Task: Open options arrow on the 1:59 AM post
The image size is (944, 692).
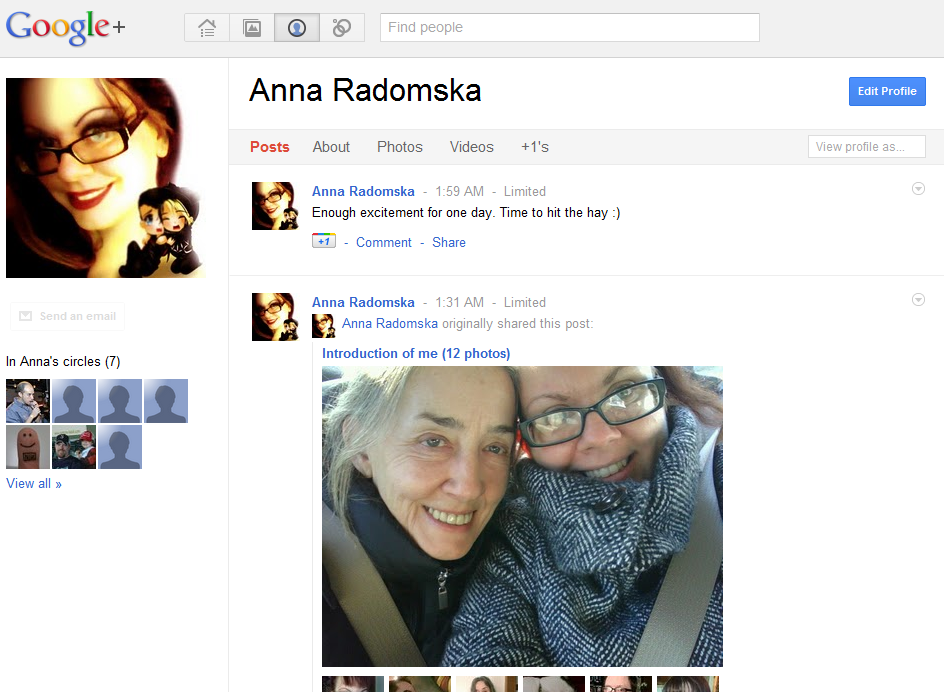Action: point(918,189)
